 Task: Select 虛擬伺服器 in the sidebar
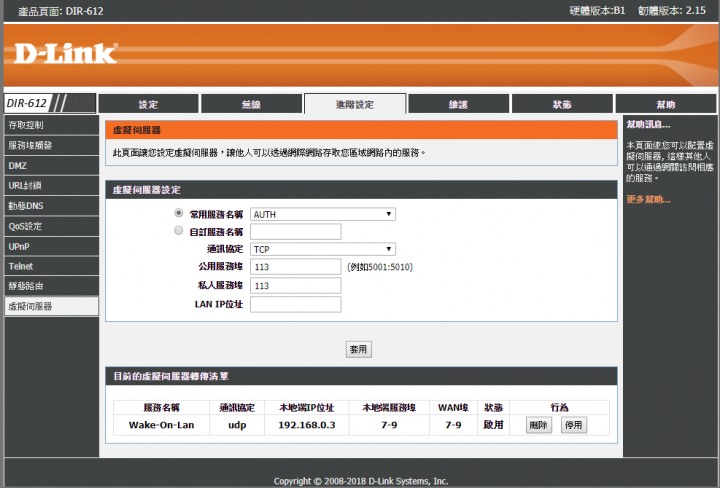tap(51, 306)
